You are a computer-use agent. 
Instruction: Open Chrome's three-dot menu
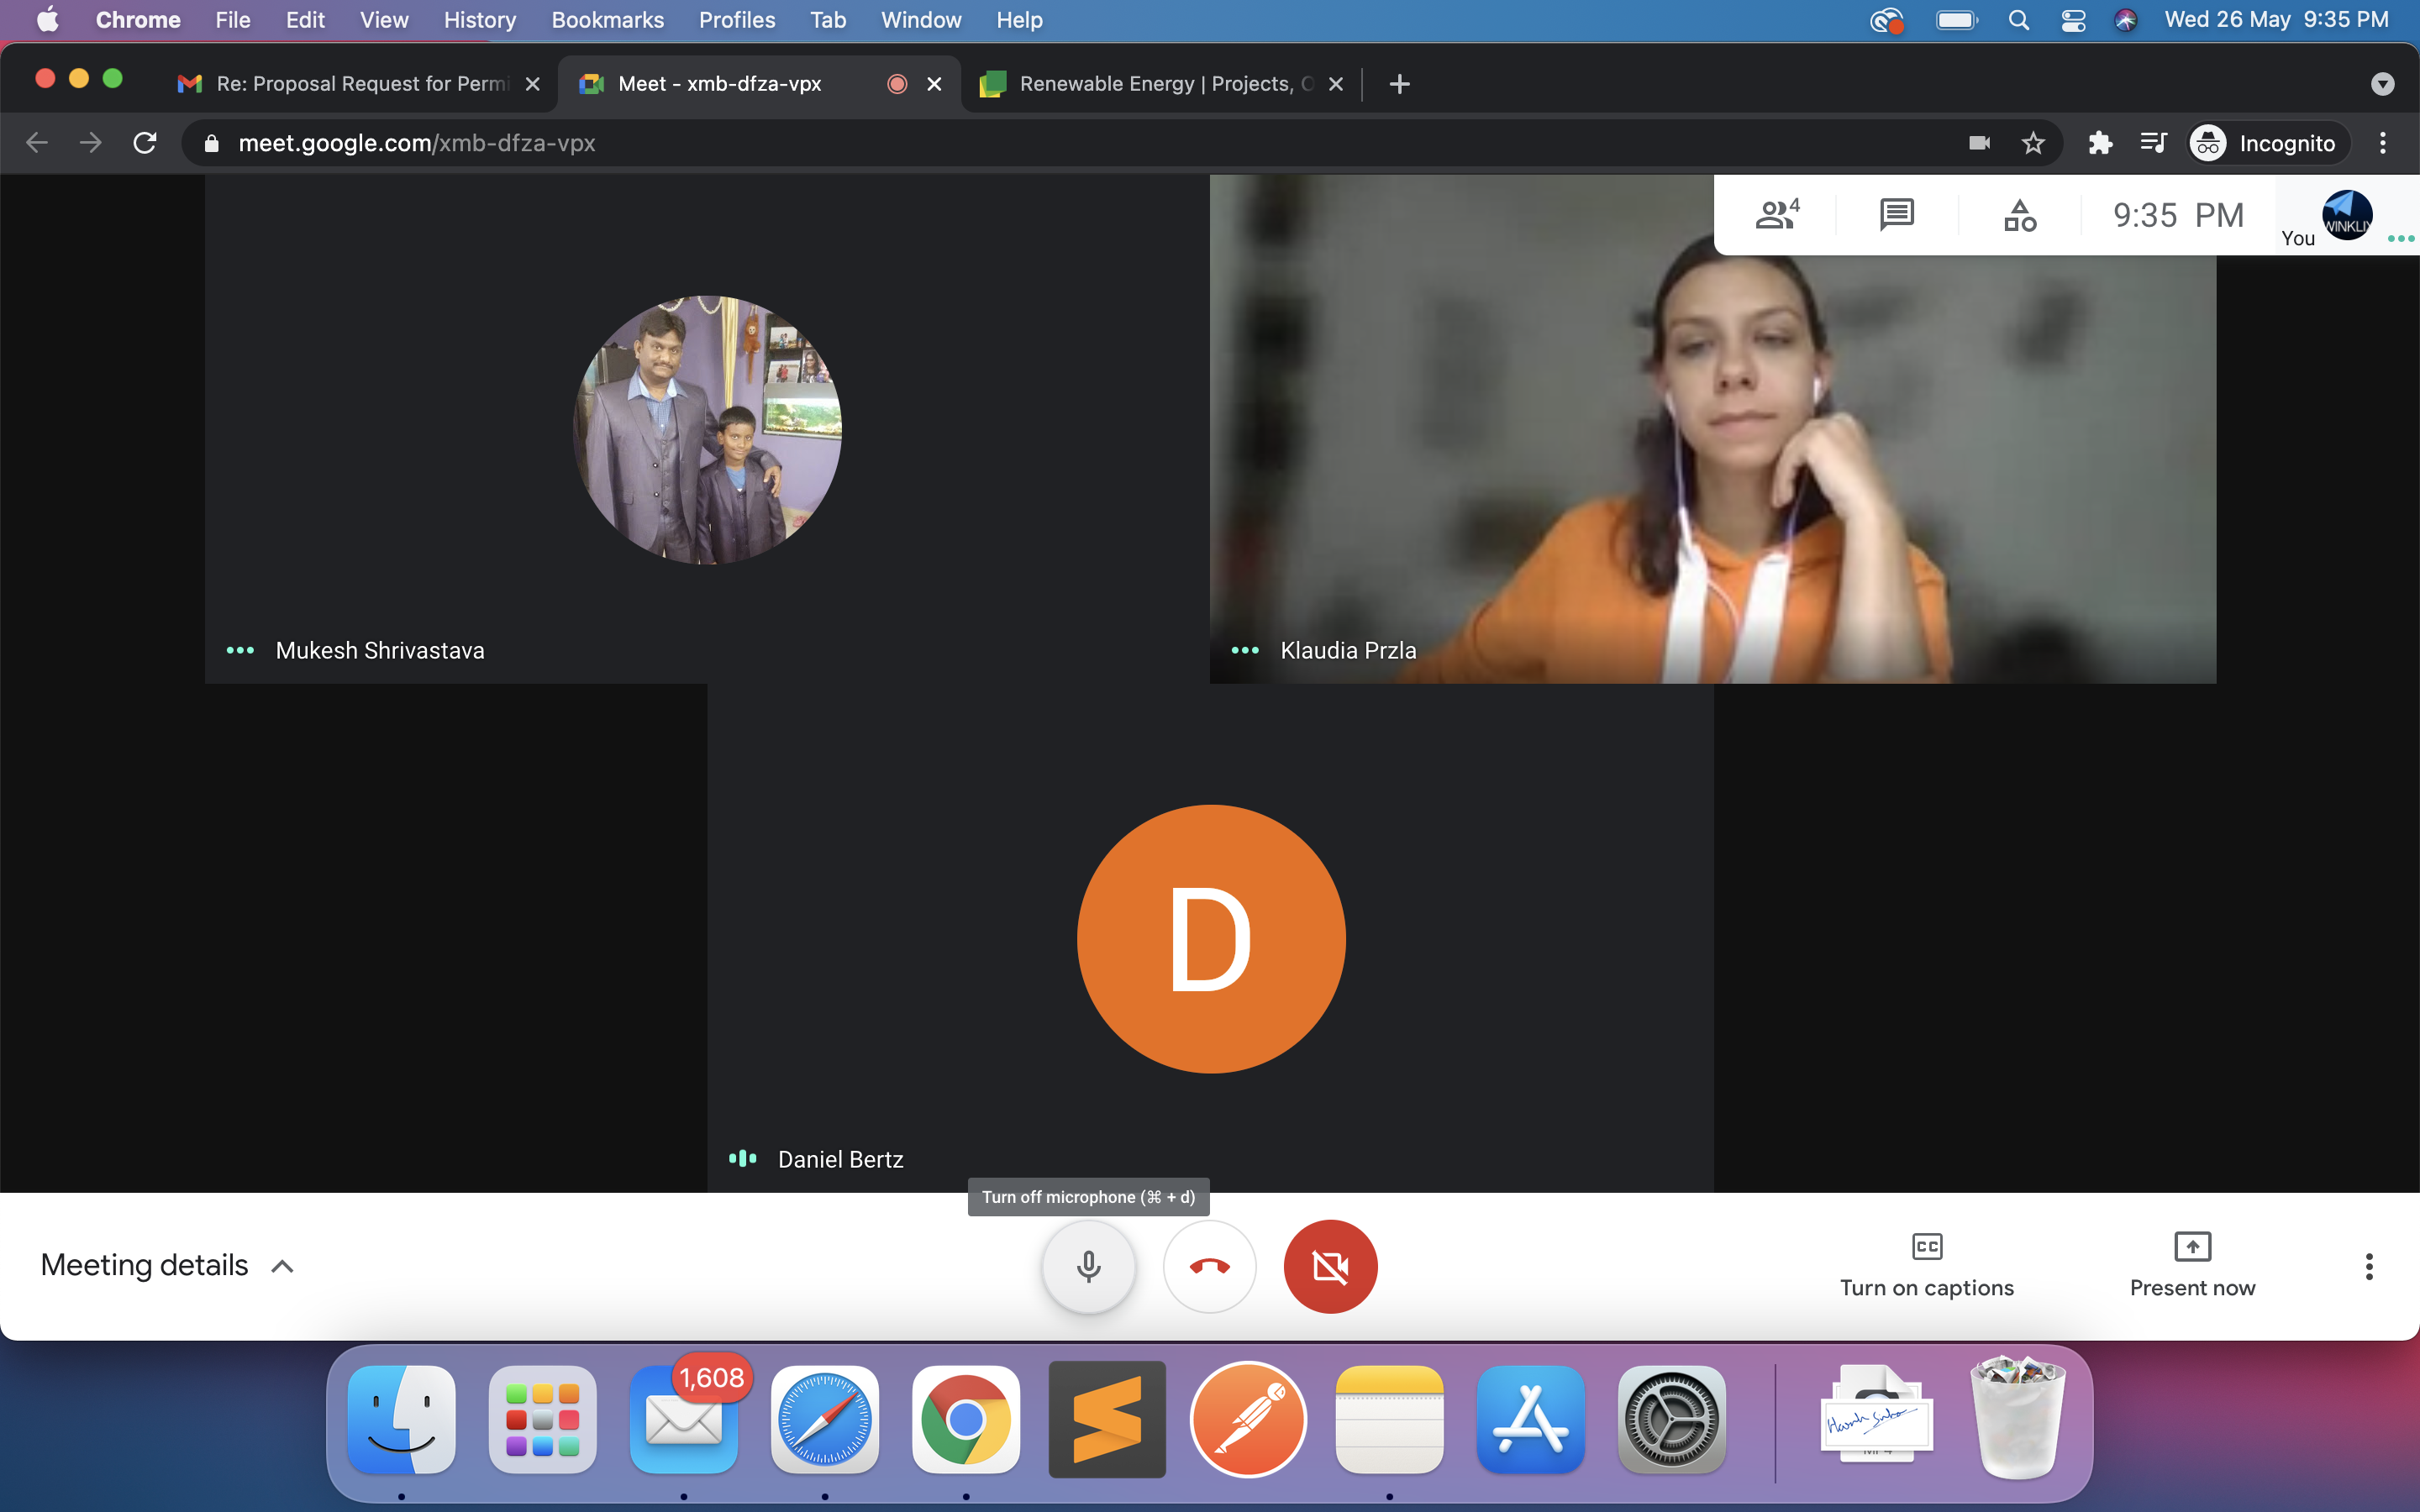[x=2382, y=143]
